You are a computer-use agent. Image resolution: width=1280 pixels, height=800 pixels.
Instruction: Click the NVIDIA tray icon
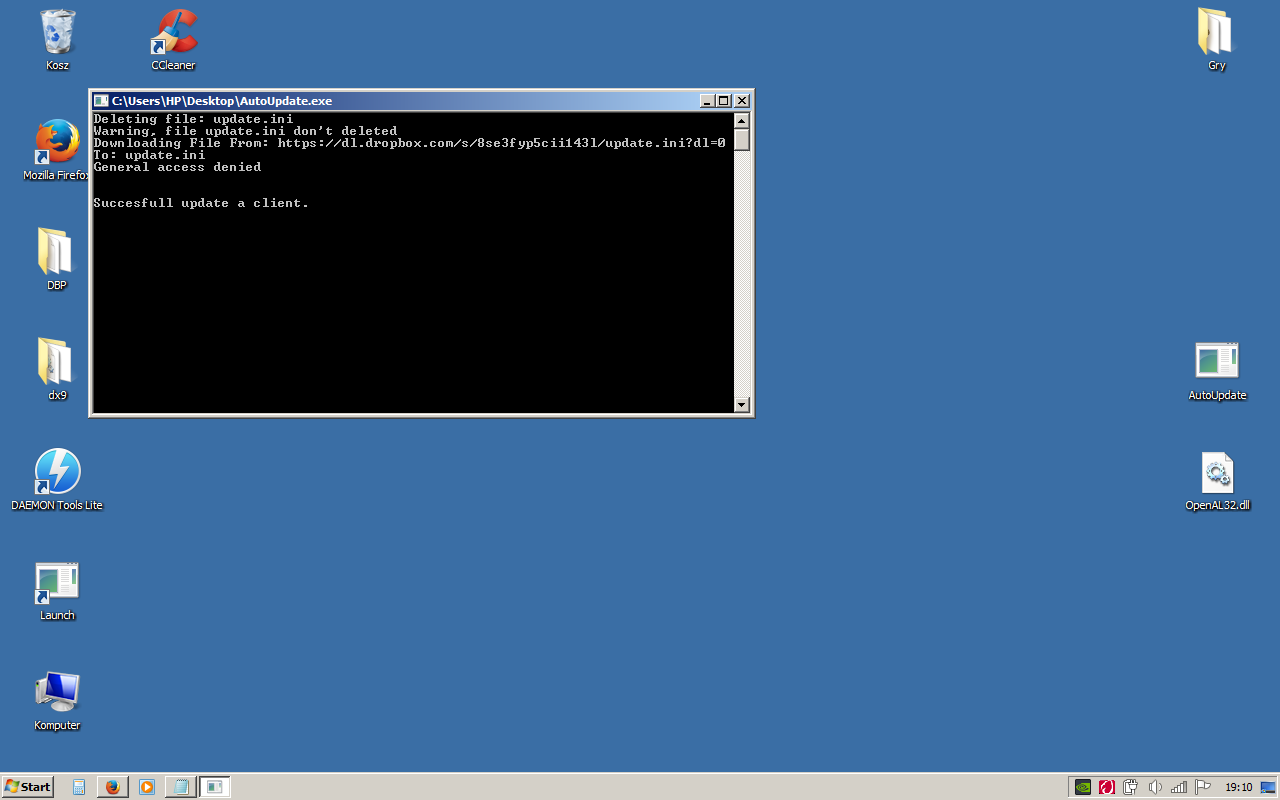(x=1082, y=787)
